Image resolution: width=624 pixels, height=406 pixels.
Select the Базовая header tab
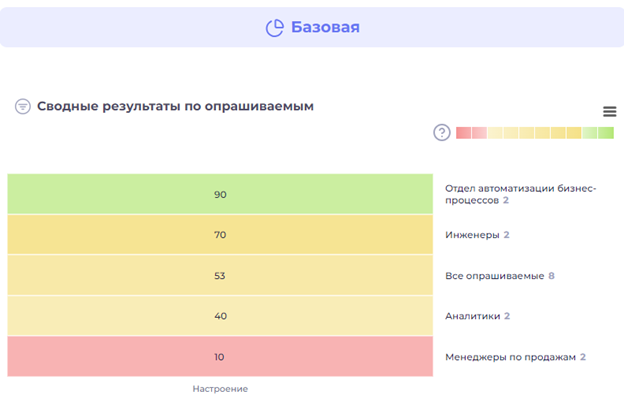tap(312, 28)
